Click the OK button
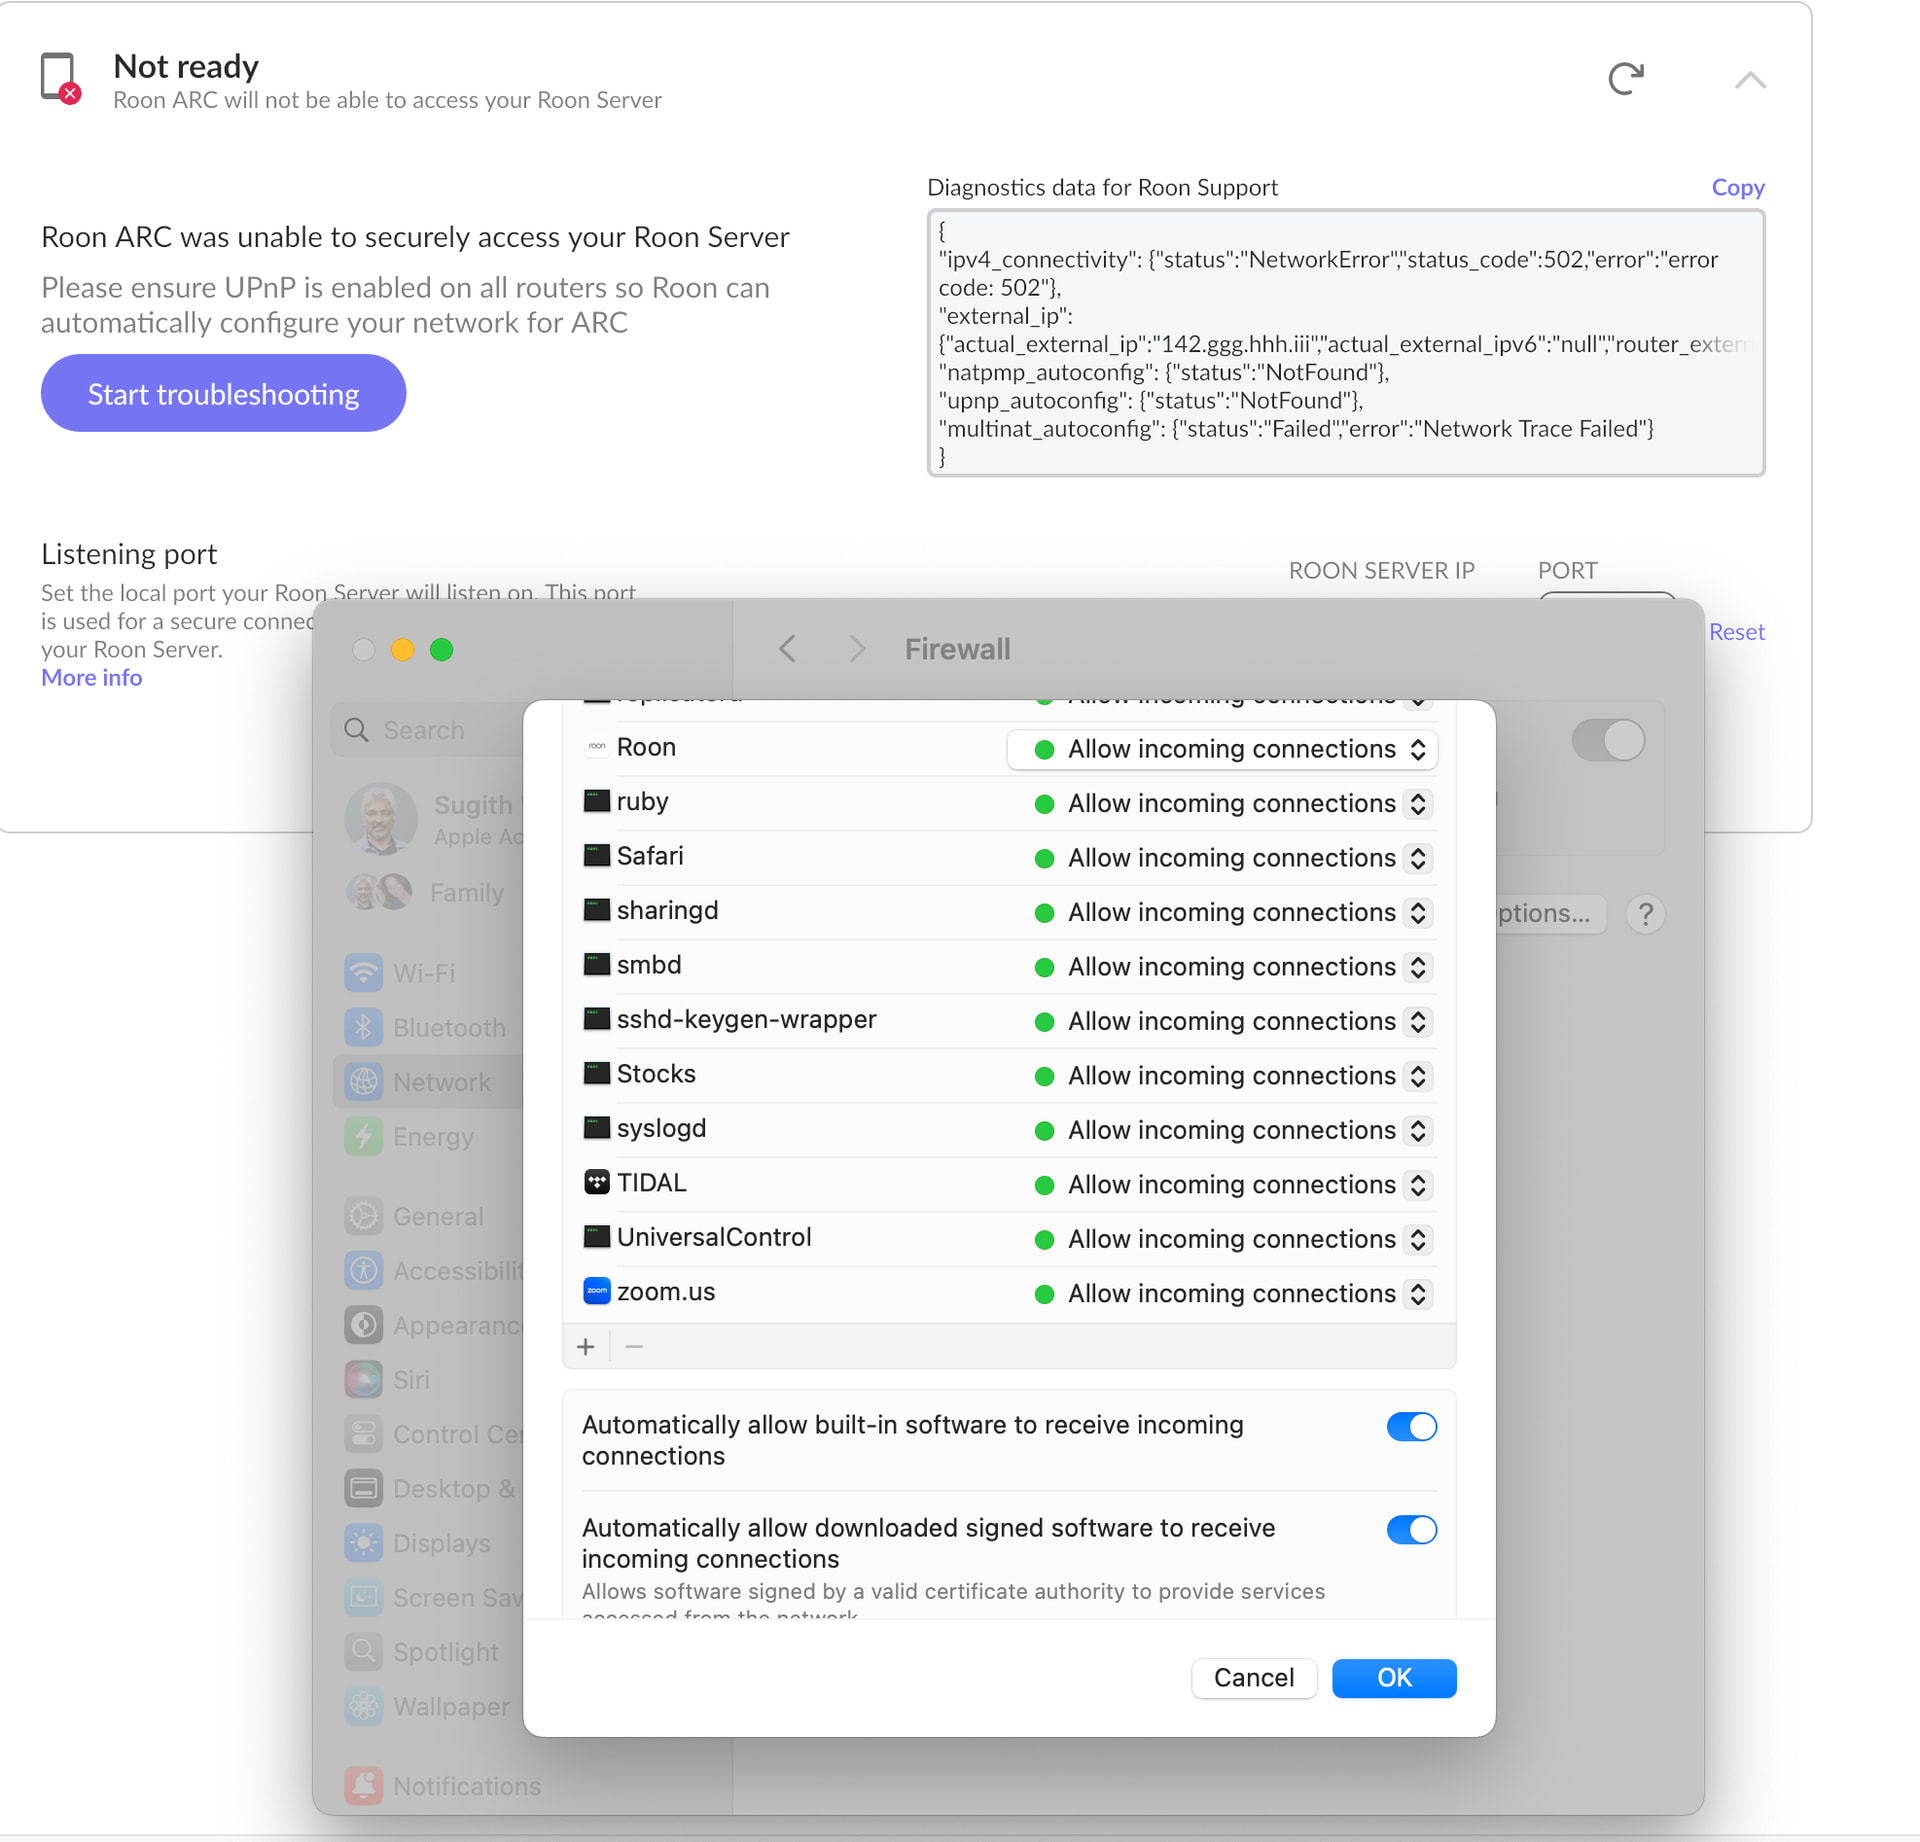 click(1393, 1677)
